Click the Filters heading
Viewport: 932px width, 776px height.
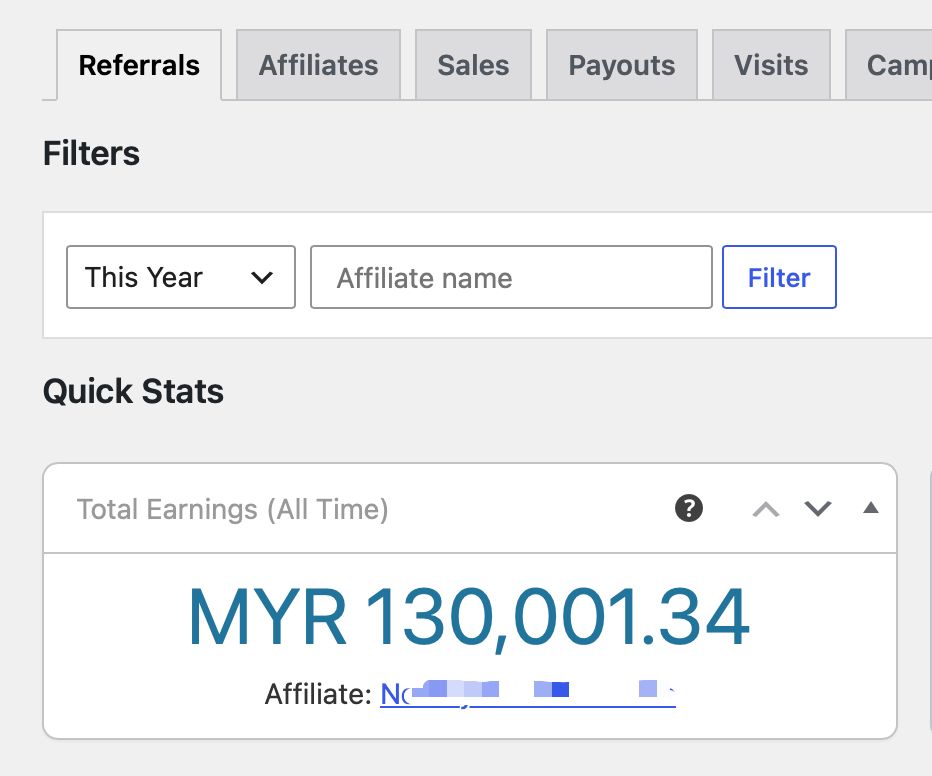click(x=92, y=153)
